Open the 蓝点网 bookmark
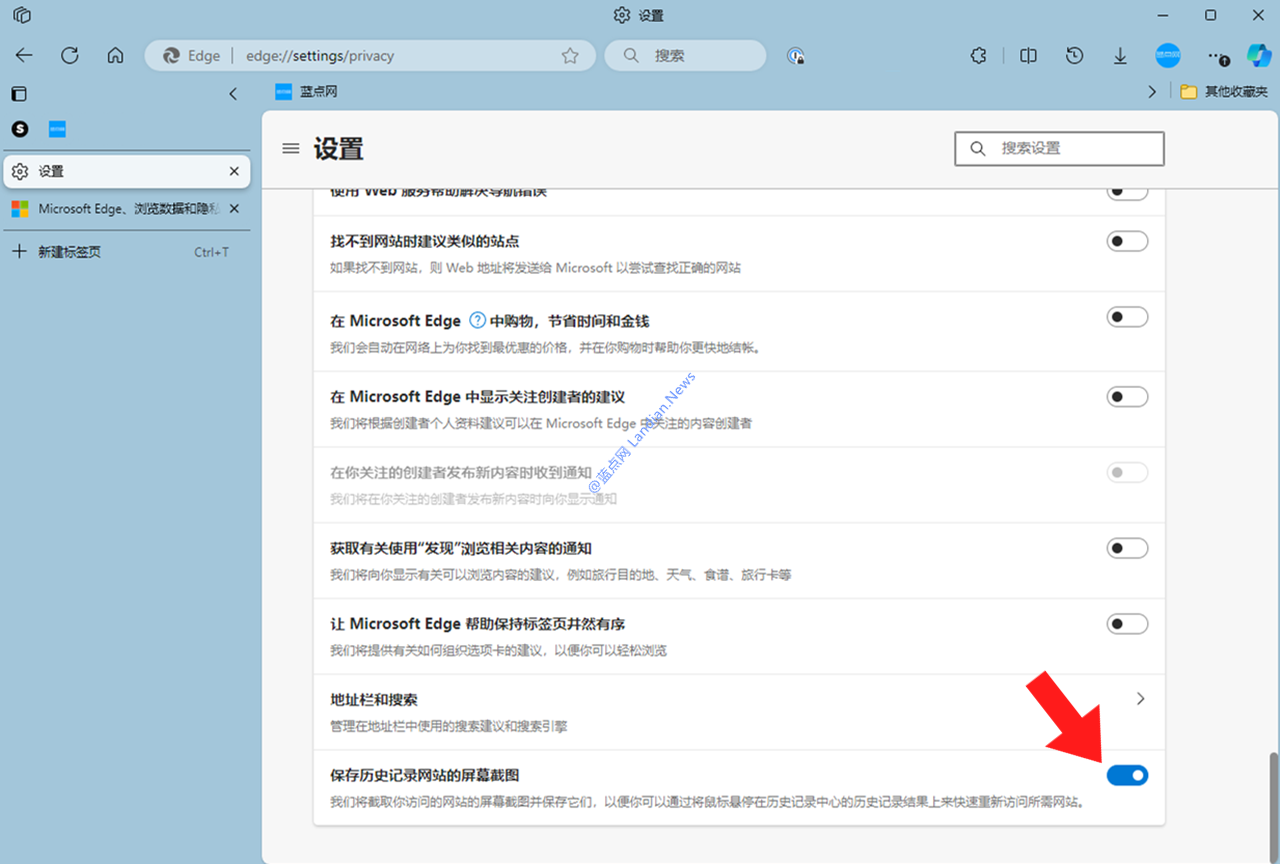The height and width of the screenshot is (864, 1280). 306,91
